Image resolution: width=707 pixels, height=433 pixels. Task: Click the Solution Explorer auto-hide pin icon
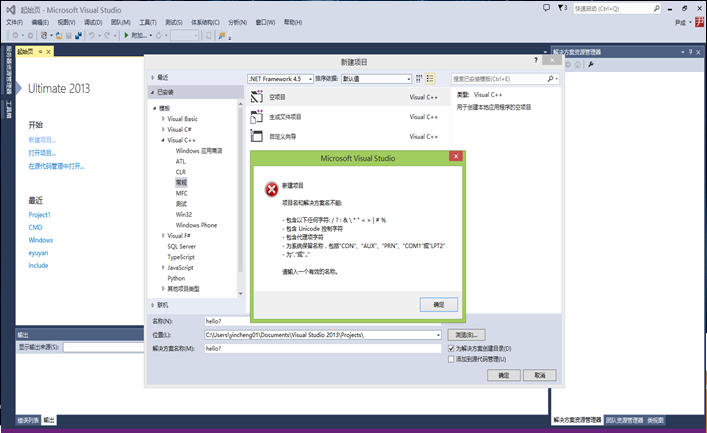click(690, 52)
